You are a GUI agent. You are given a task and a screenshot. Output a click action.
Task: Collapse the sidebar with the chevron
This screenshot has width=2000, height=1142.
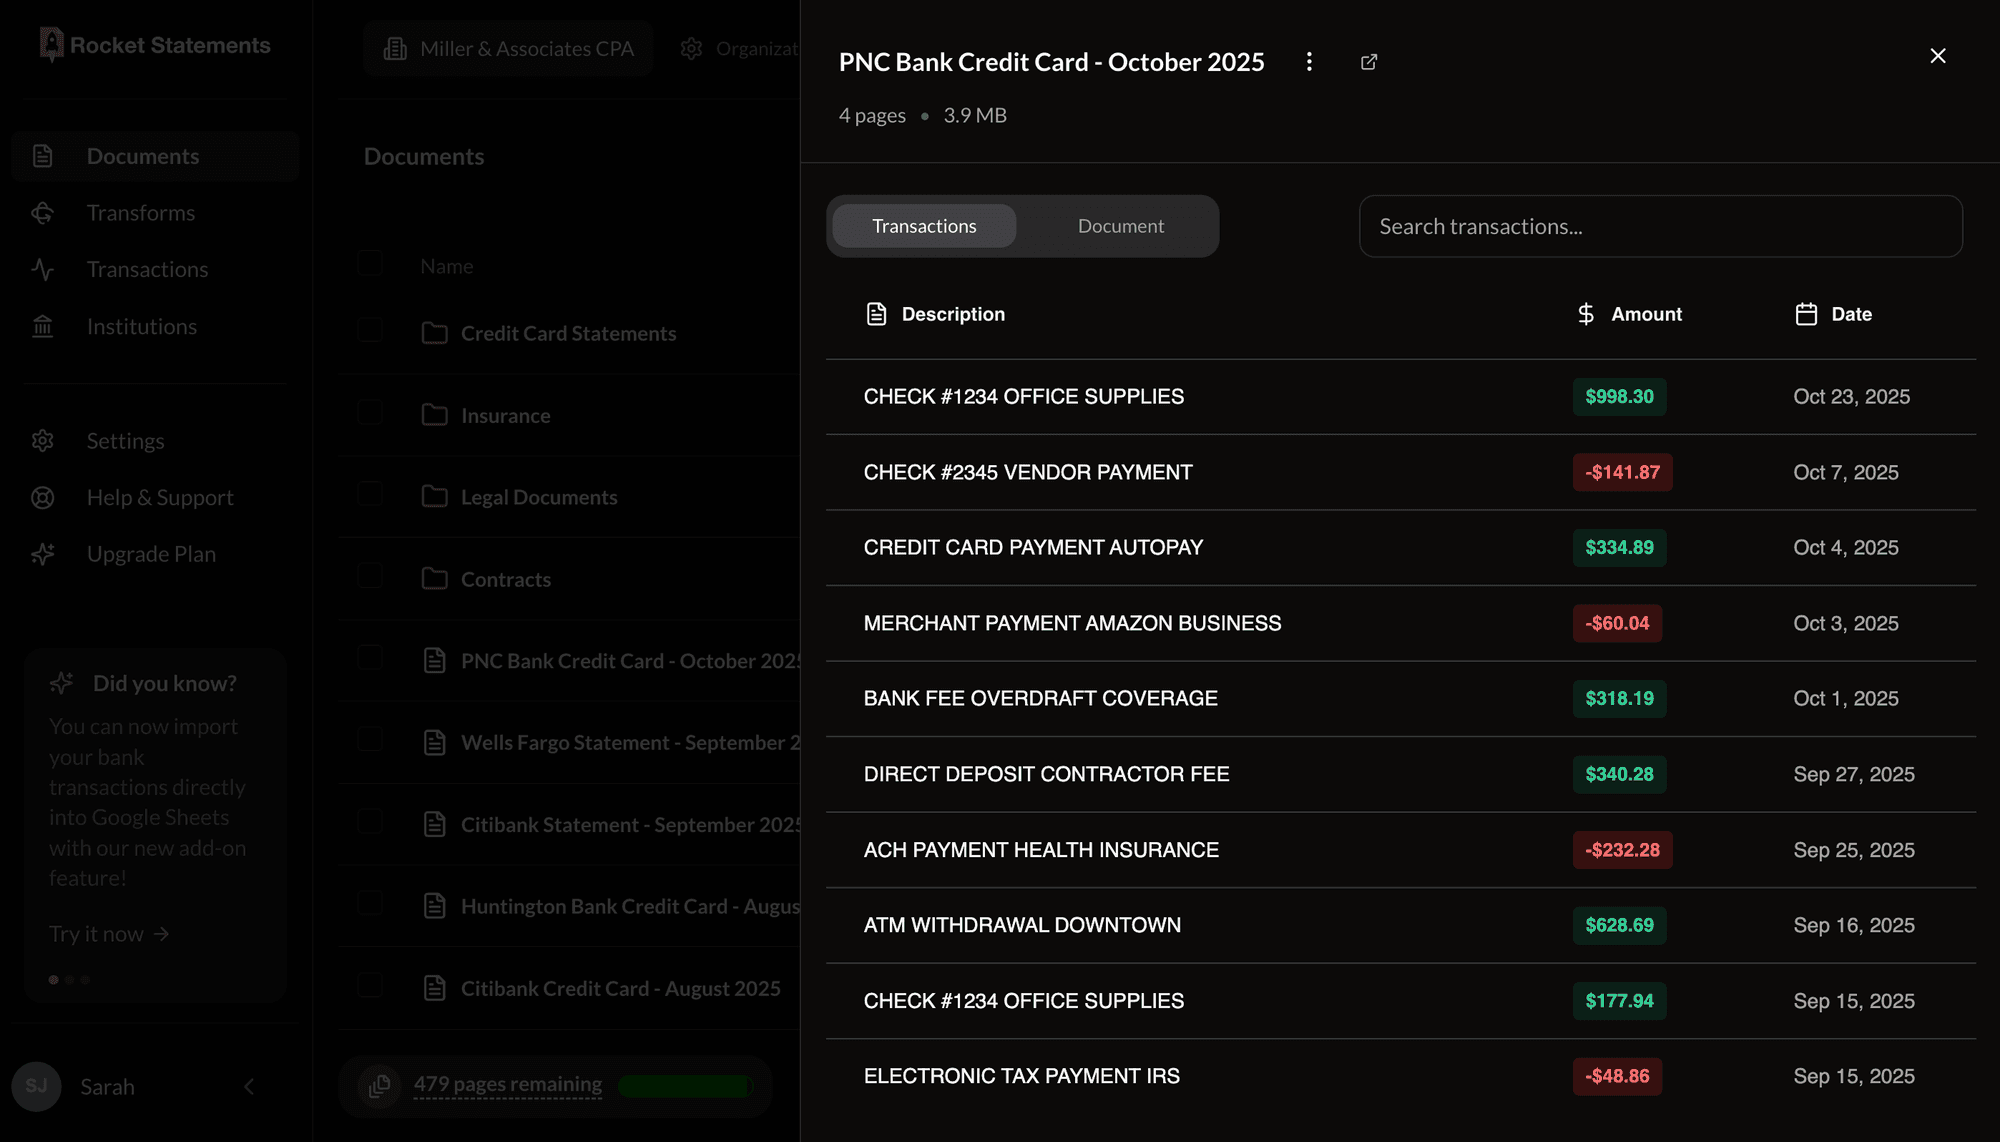click(249, 1087)
